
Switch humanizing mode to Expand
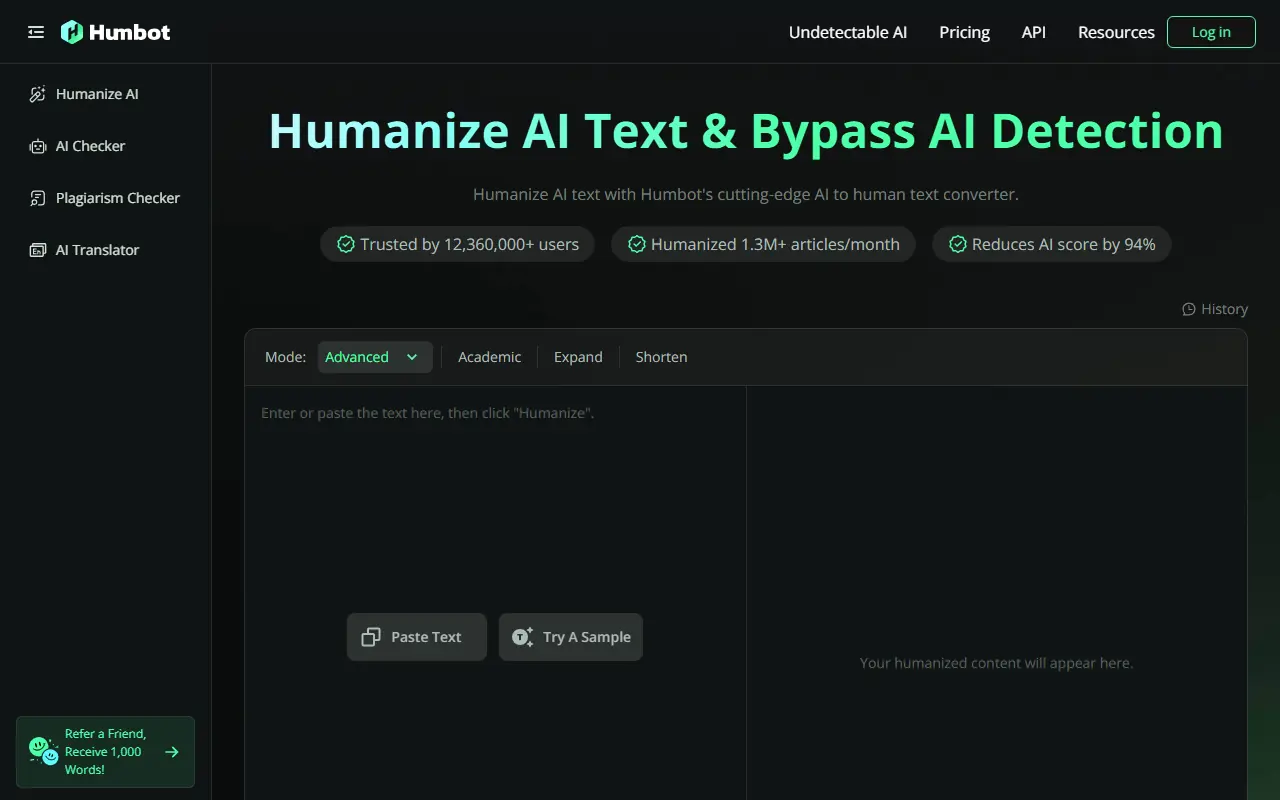[578, 357]
